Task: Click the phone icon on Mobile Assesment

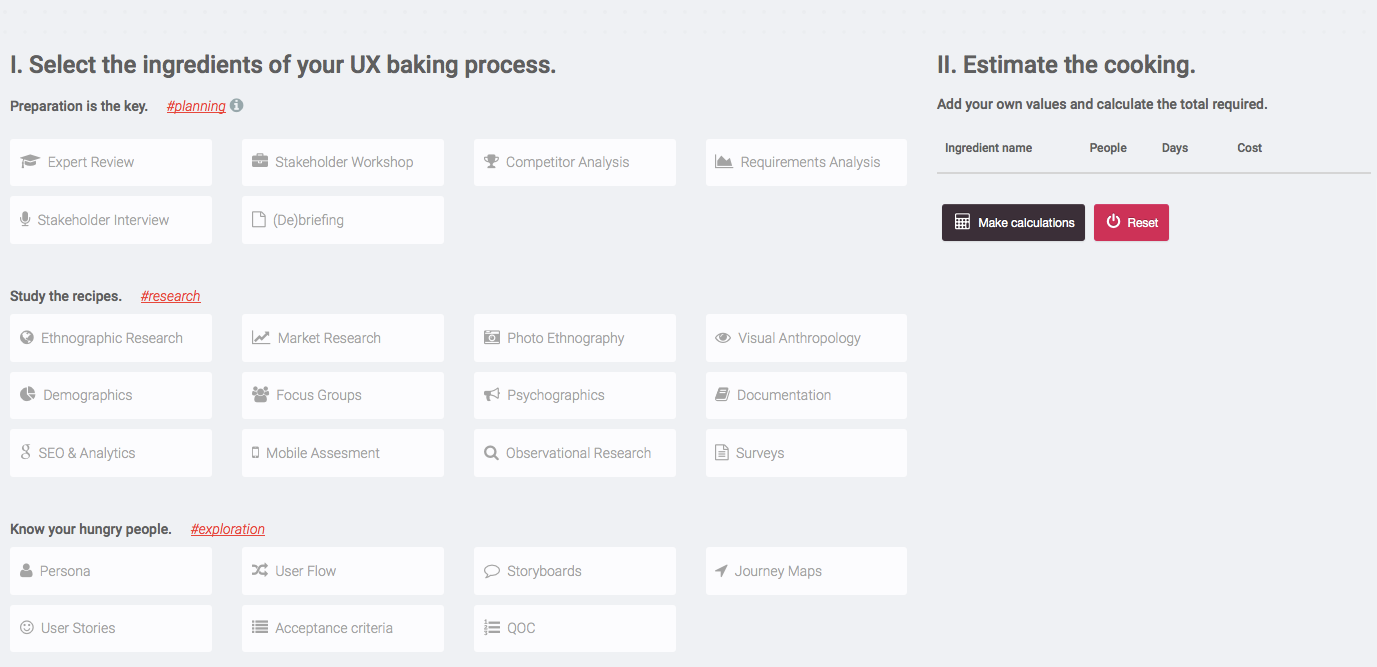Action: [256, 453]
